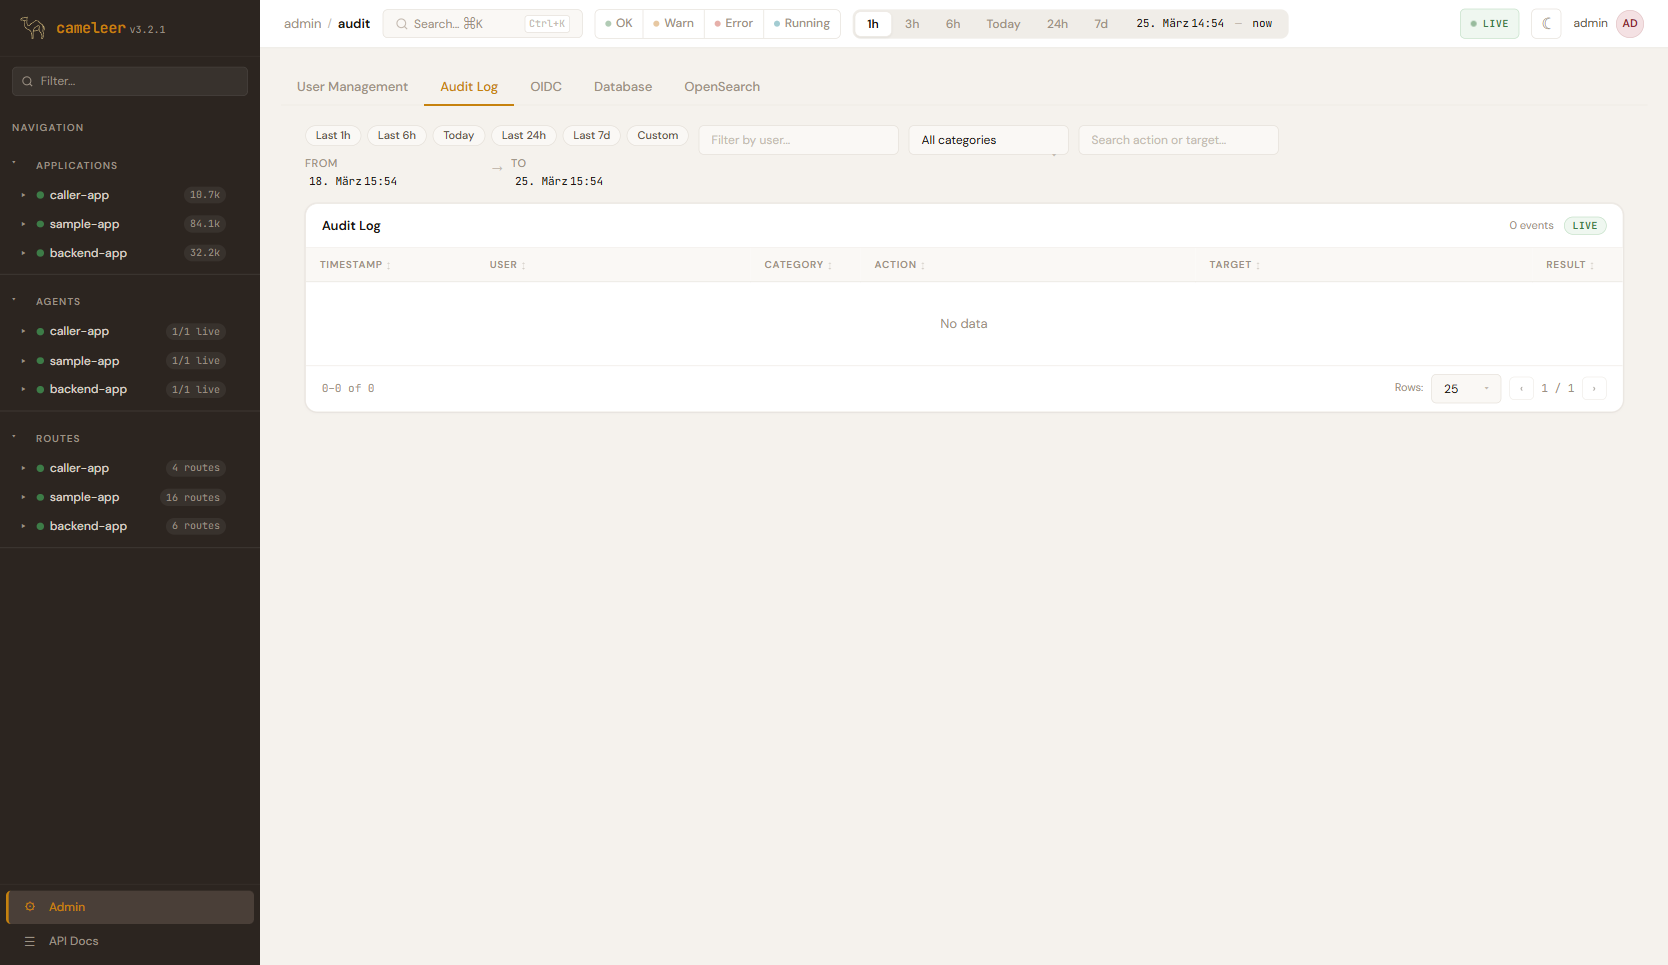Switch to the OIDC tab
The image size is (1668, 965).
(546, 87)
